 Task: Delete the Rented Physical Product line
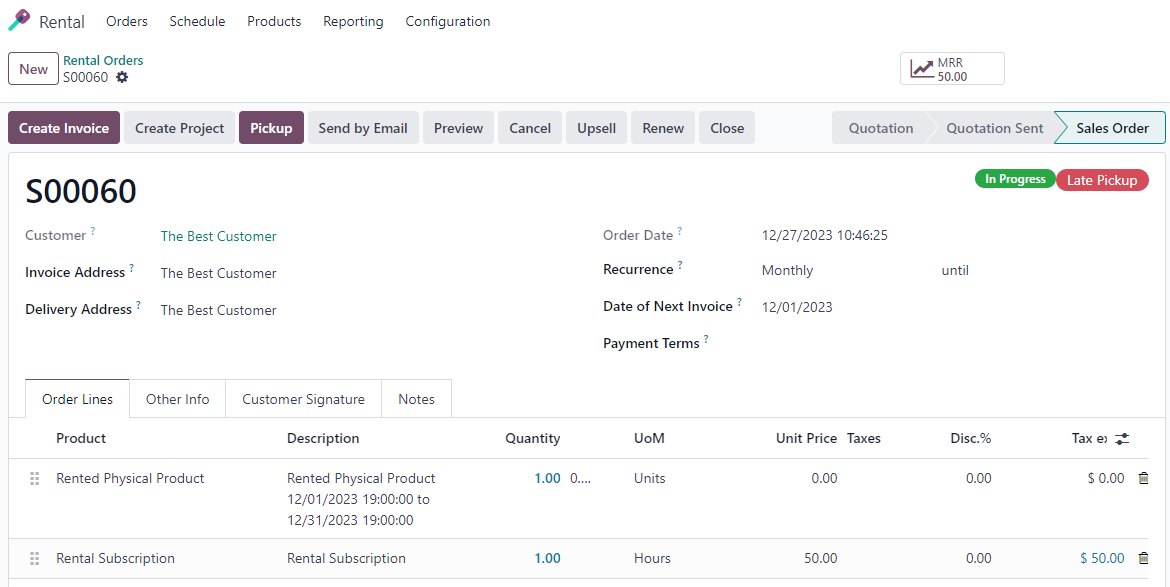coord(1143,478)
